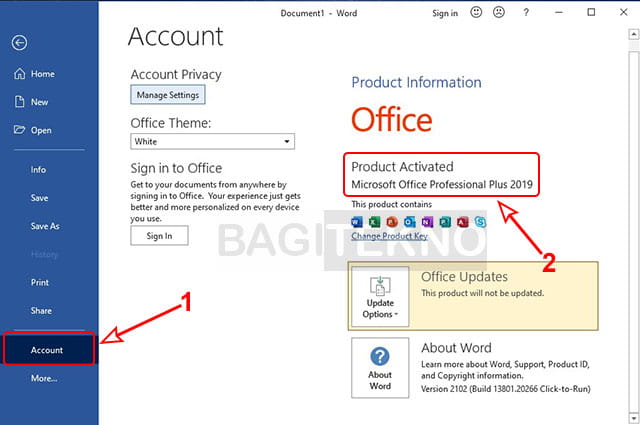Click the scrollbar up arrow

[x=633, y=34]
